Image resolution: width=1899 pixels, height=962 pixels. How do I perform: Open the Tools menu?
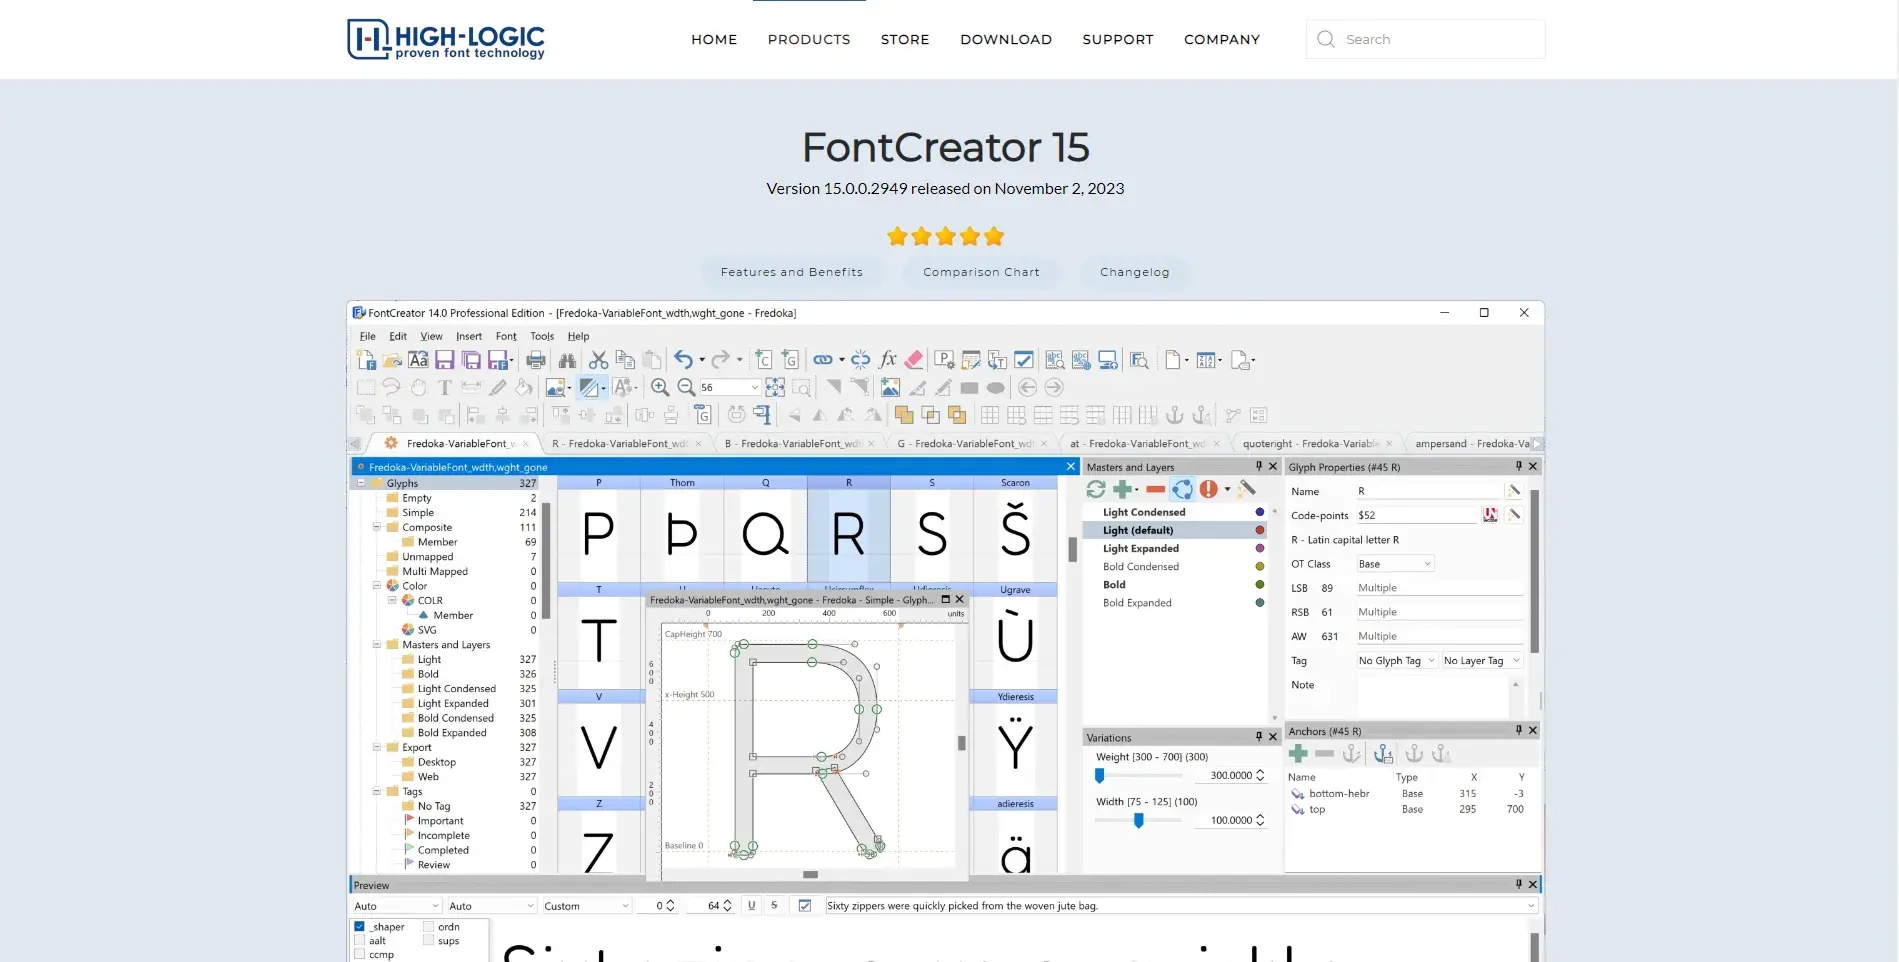[542, 337]
